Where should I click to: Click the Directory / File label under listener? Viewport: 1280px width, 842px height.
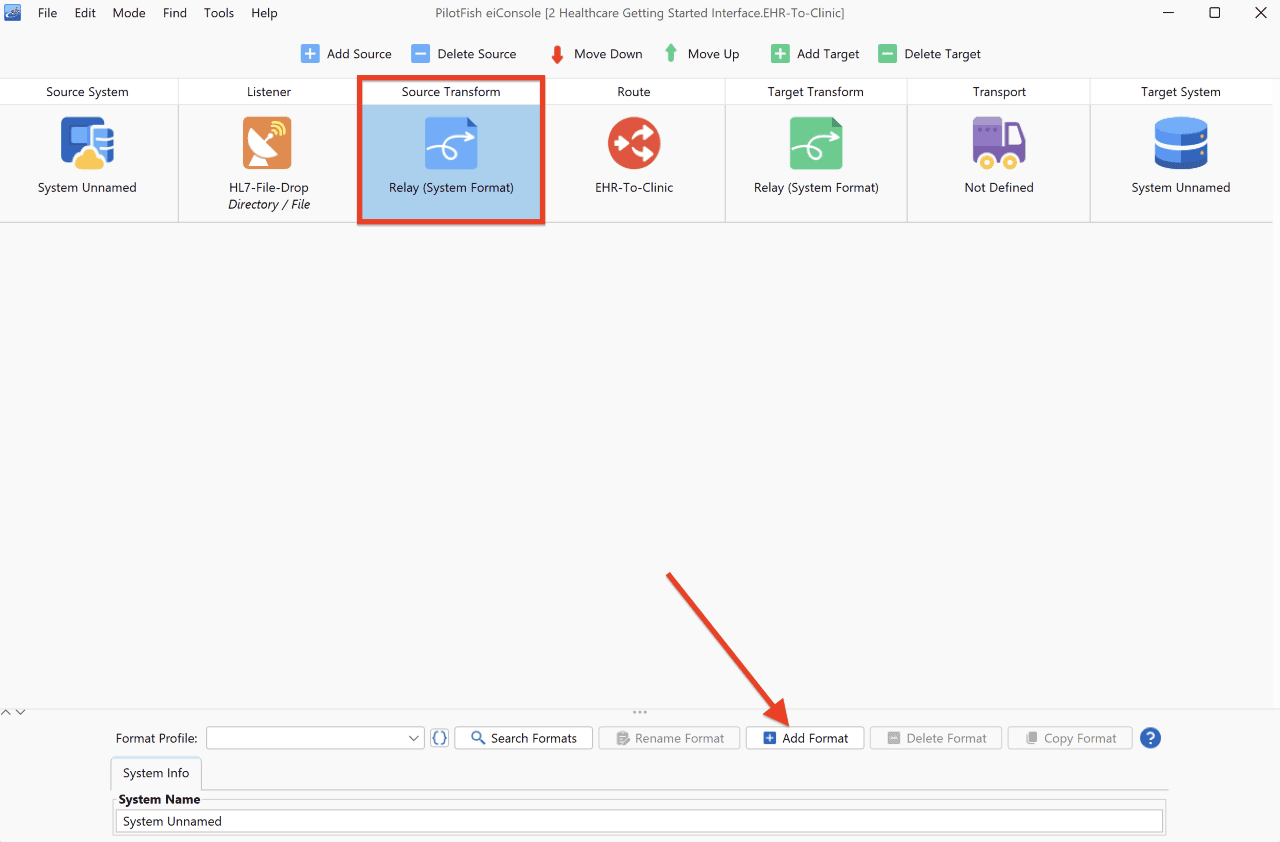[x=269, y=204]
